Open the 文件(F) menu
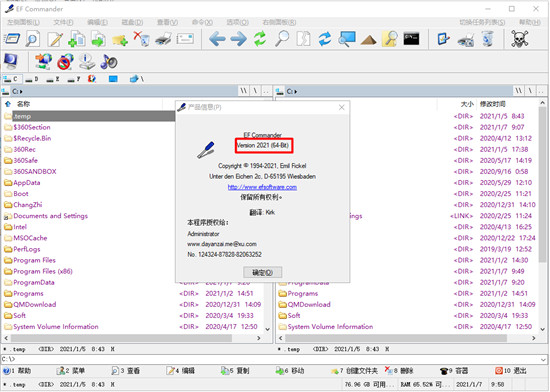 pyautogui.click(x=63, y=22)
